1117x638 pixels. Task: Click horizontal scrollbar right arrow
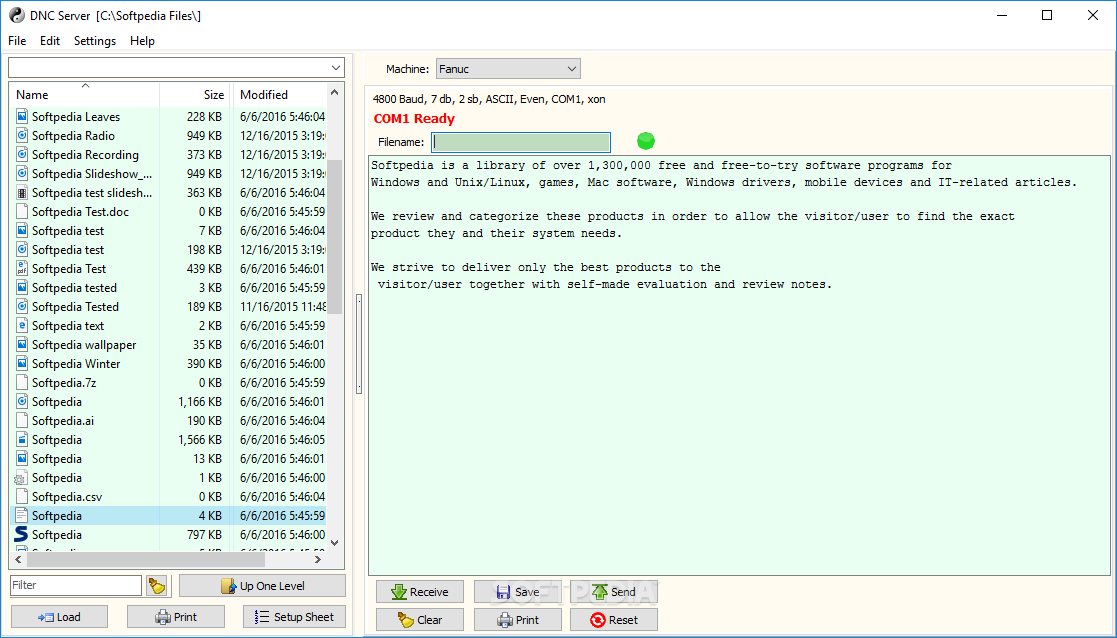(x=318, y=560)
